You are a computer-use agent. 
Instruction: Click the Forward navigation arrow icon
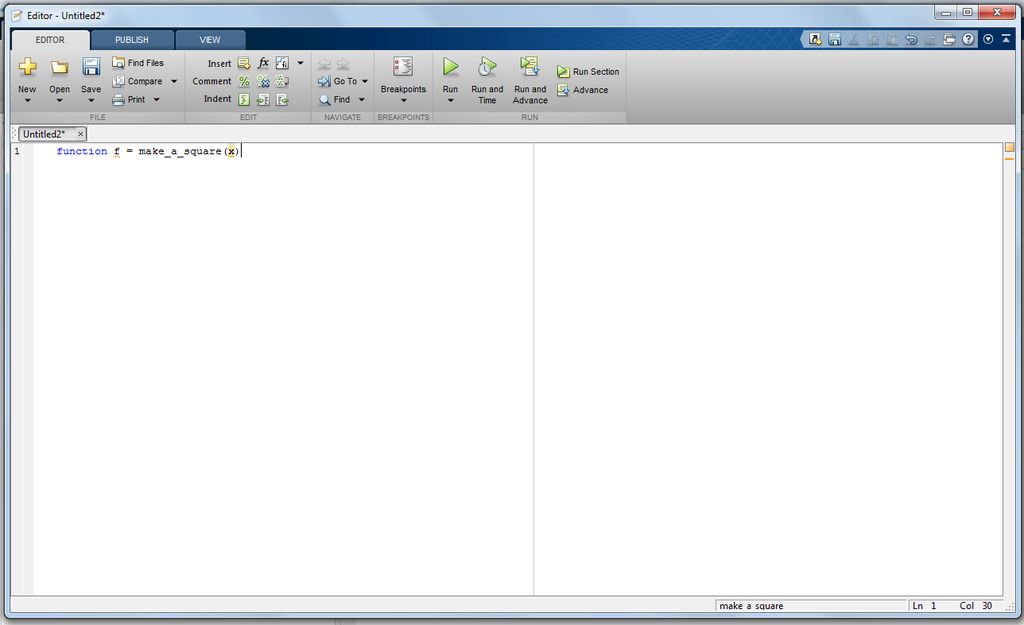343,64
